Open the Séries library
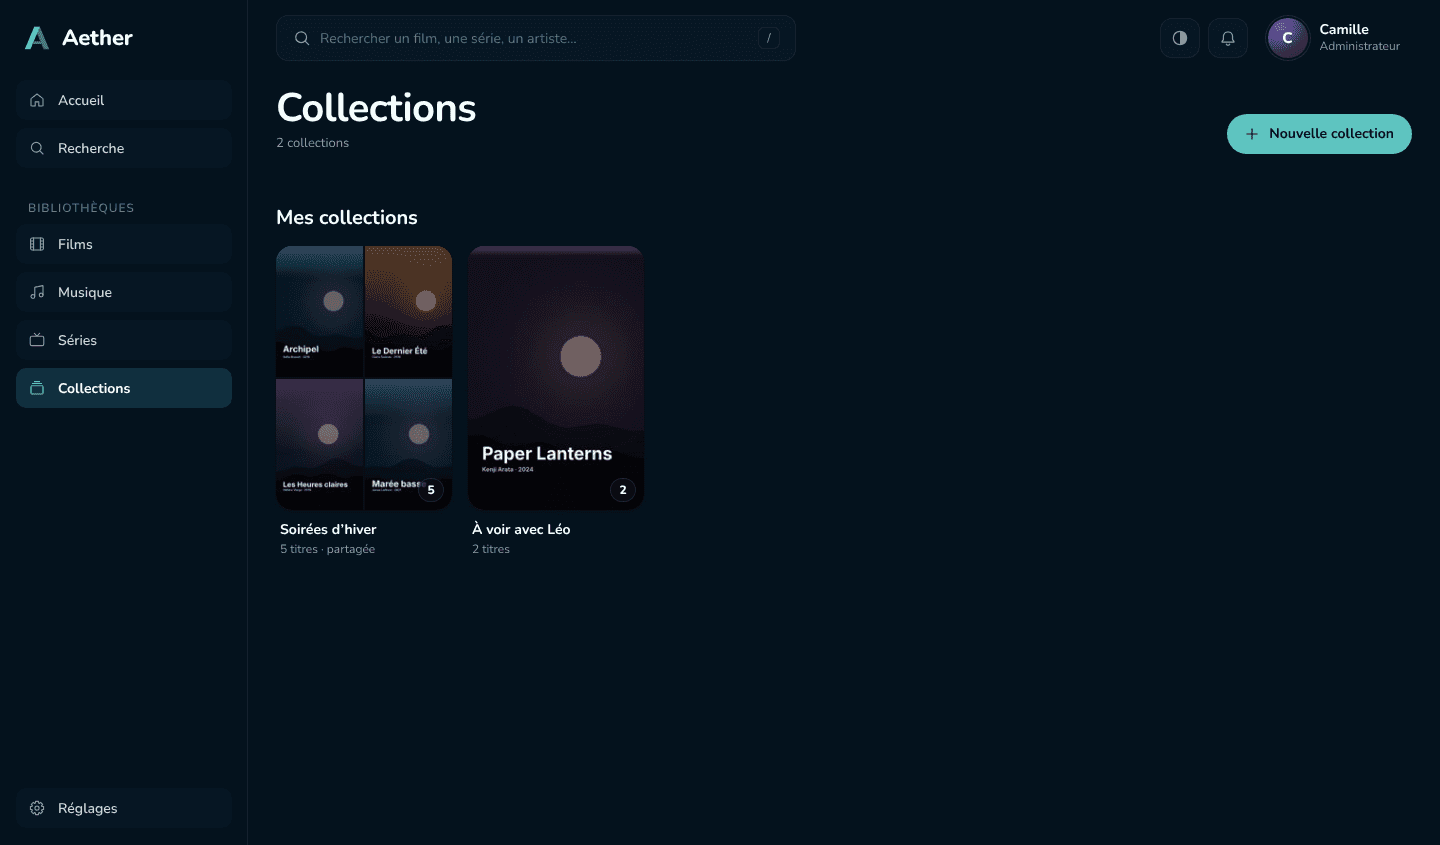 click(124, 340)
